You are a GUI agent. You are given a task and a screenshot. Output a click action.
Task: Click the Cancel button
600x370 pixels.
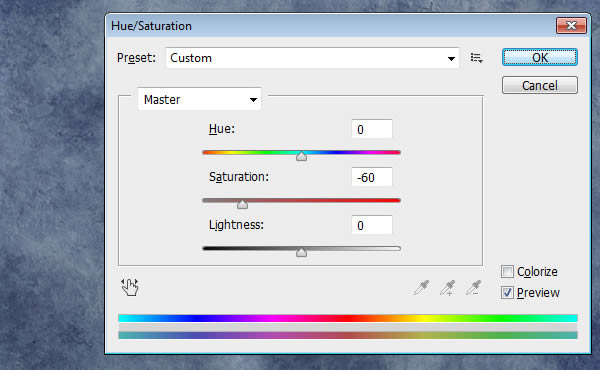tap(540, 85)
